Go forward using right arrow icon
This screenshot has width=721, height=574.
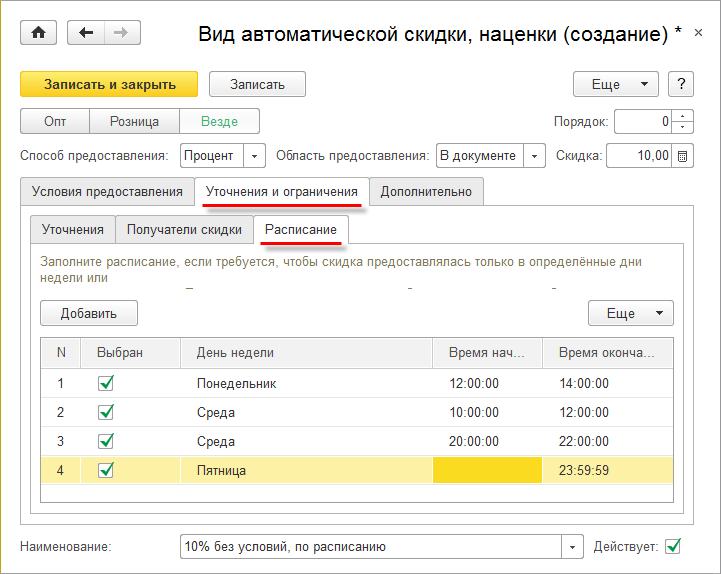click(x=120, y=33)
